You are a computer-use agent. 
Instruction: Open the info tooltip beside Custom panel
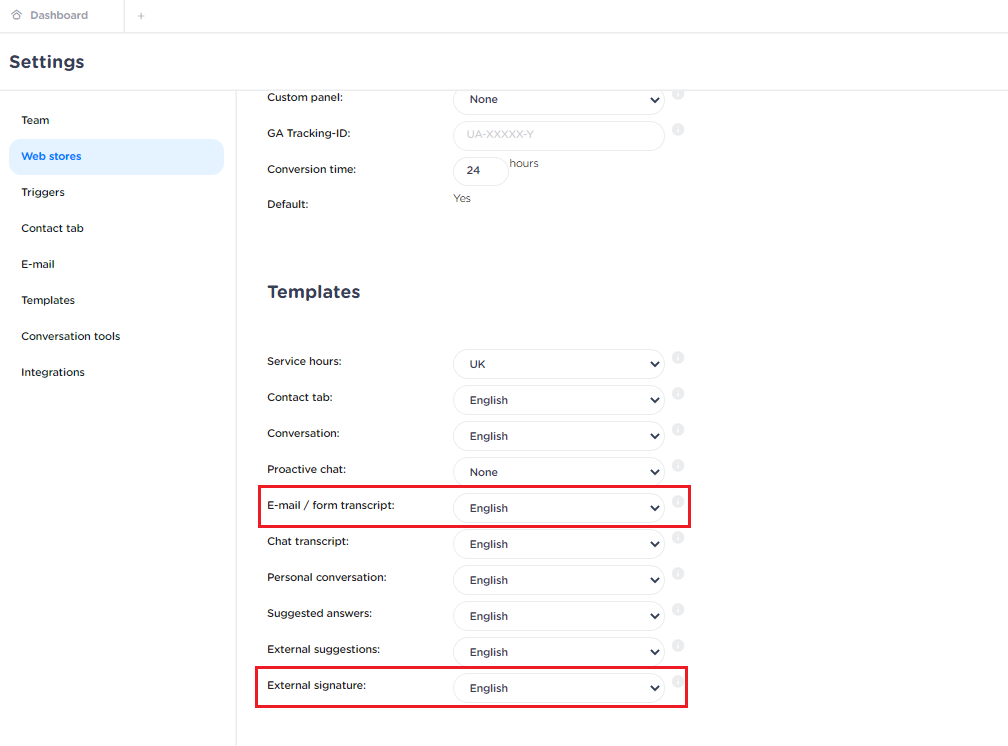click(678, 94)
